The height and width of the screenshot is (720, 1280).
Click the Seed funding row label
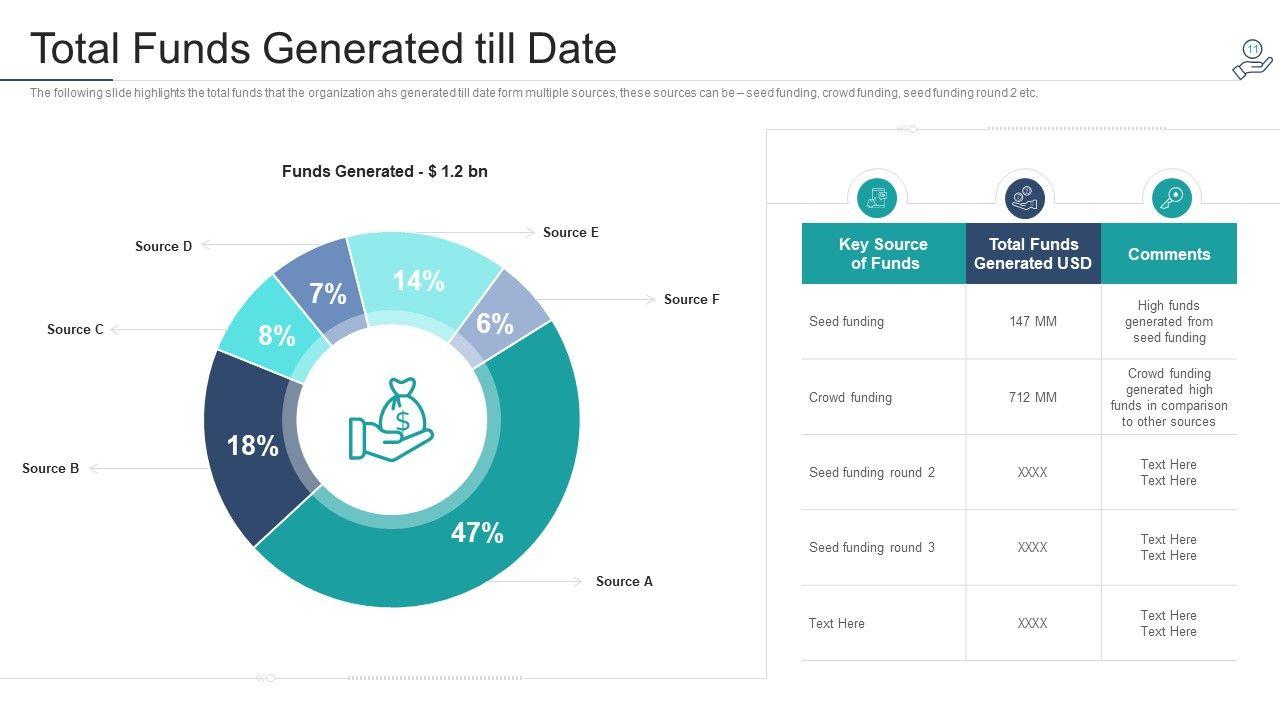click(846, 322)
